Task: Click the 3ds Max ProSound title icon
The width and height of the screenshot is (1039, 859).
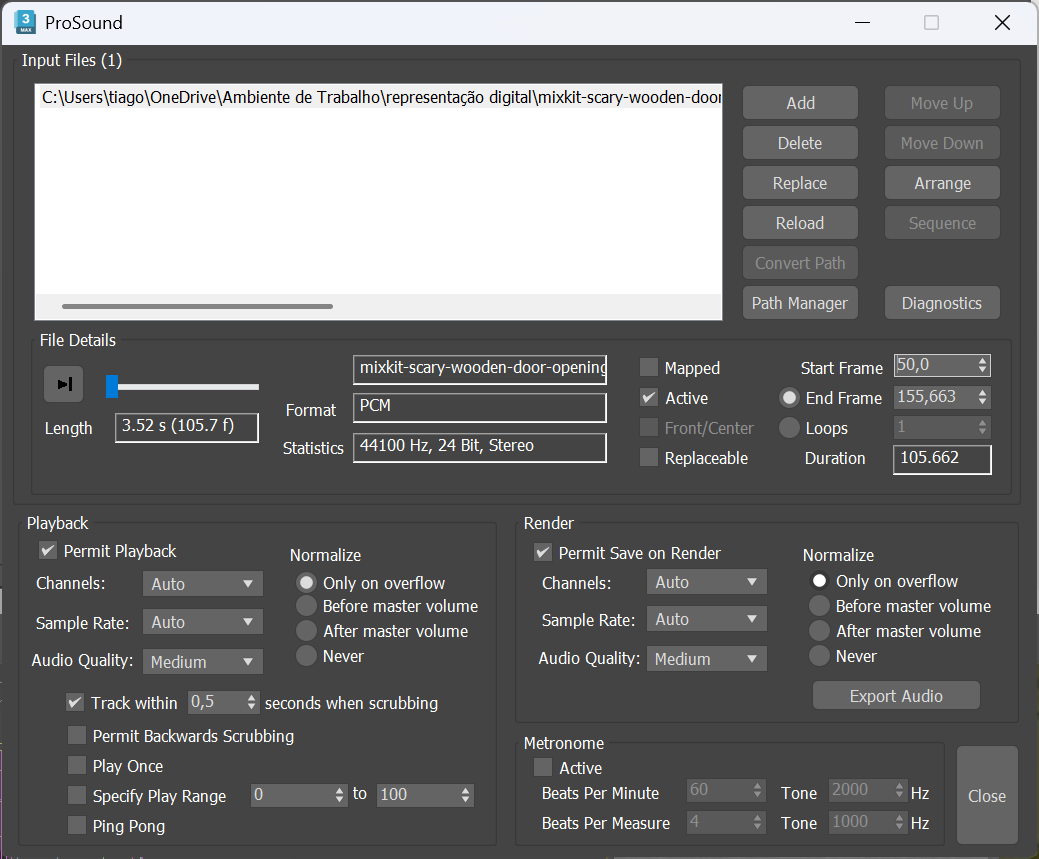Action: tap(26, 22)
